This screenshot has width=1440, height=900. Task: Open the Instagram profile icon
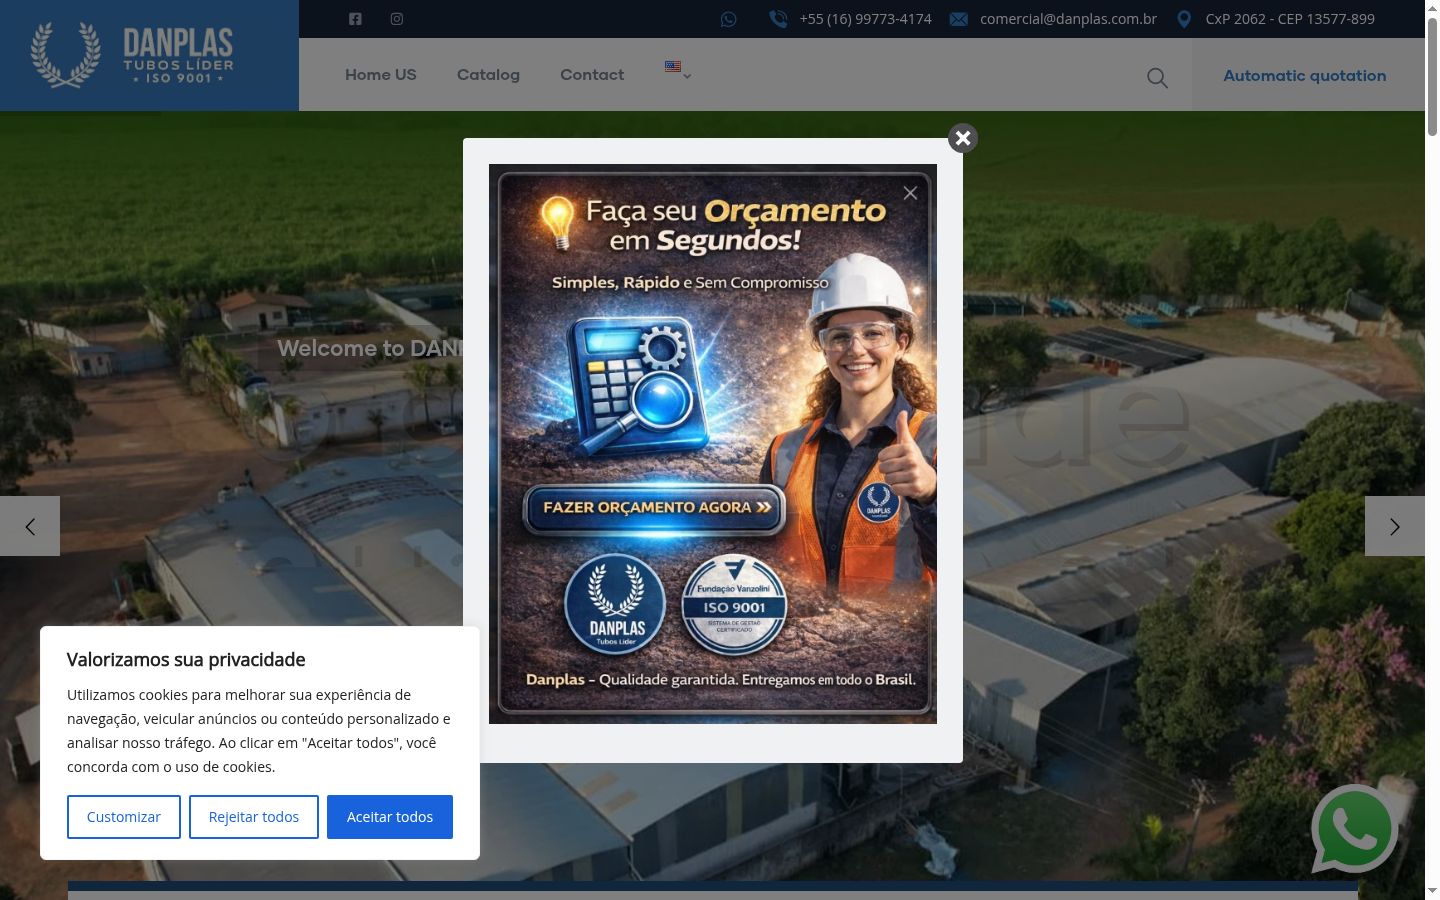pos(397,19)
